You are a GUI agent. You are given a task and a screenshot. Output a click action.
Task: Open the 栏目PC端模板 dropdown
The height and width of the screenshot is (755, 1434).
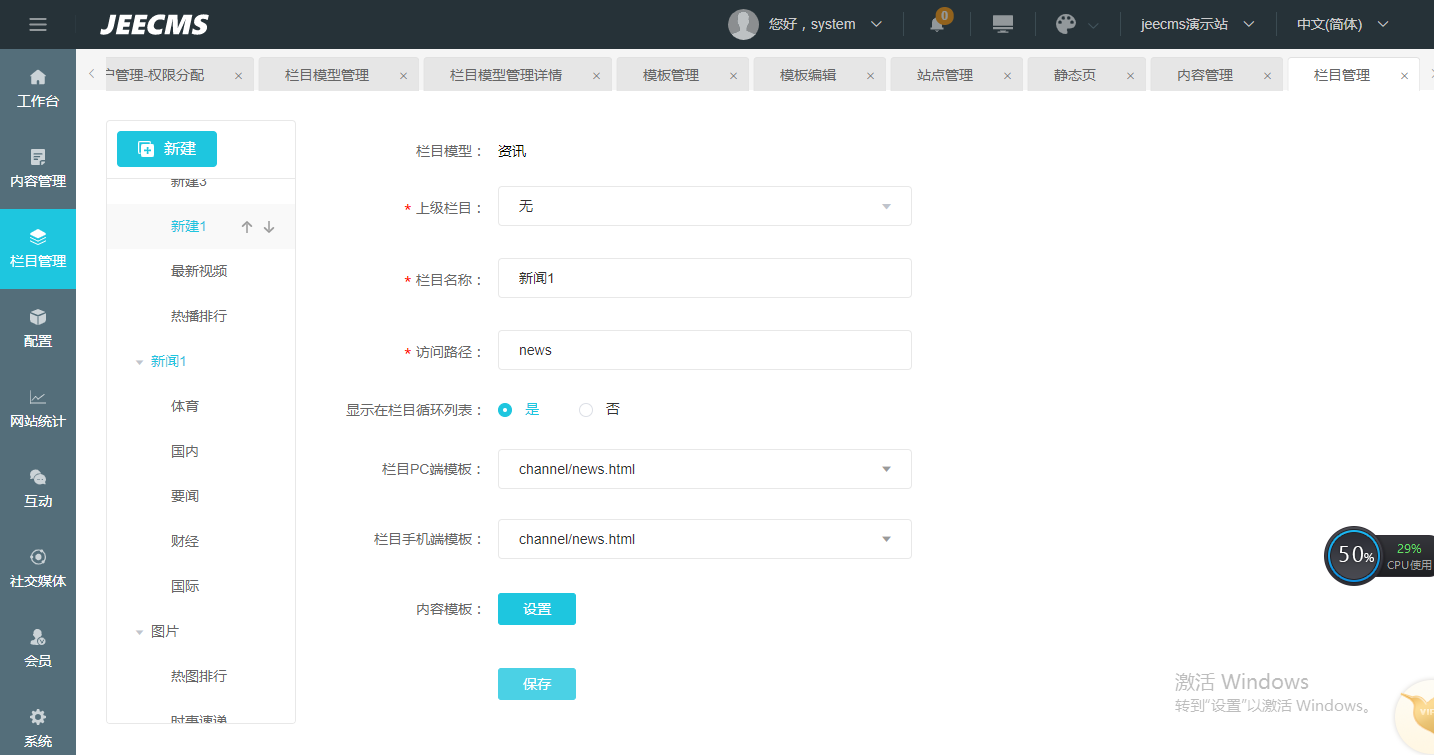(704, 469)
